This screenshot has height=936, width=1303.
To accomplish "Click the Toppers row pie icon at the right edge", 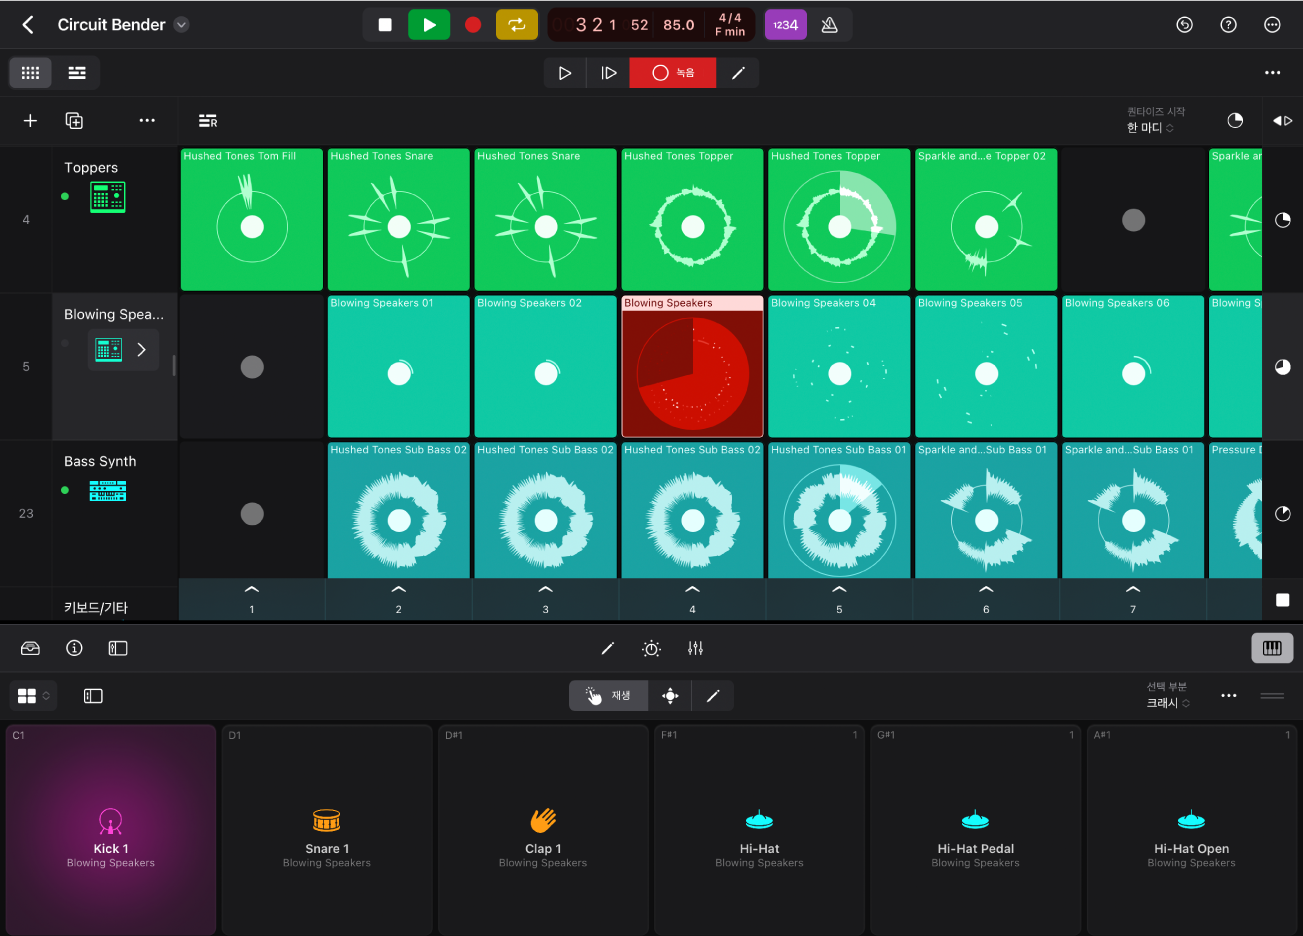I will click(1283, 220).
